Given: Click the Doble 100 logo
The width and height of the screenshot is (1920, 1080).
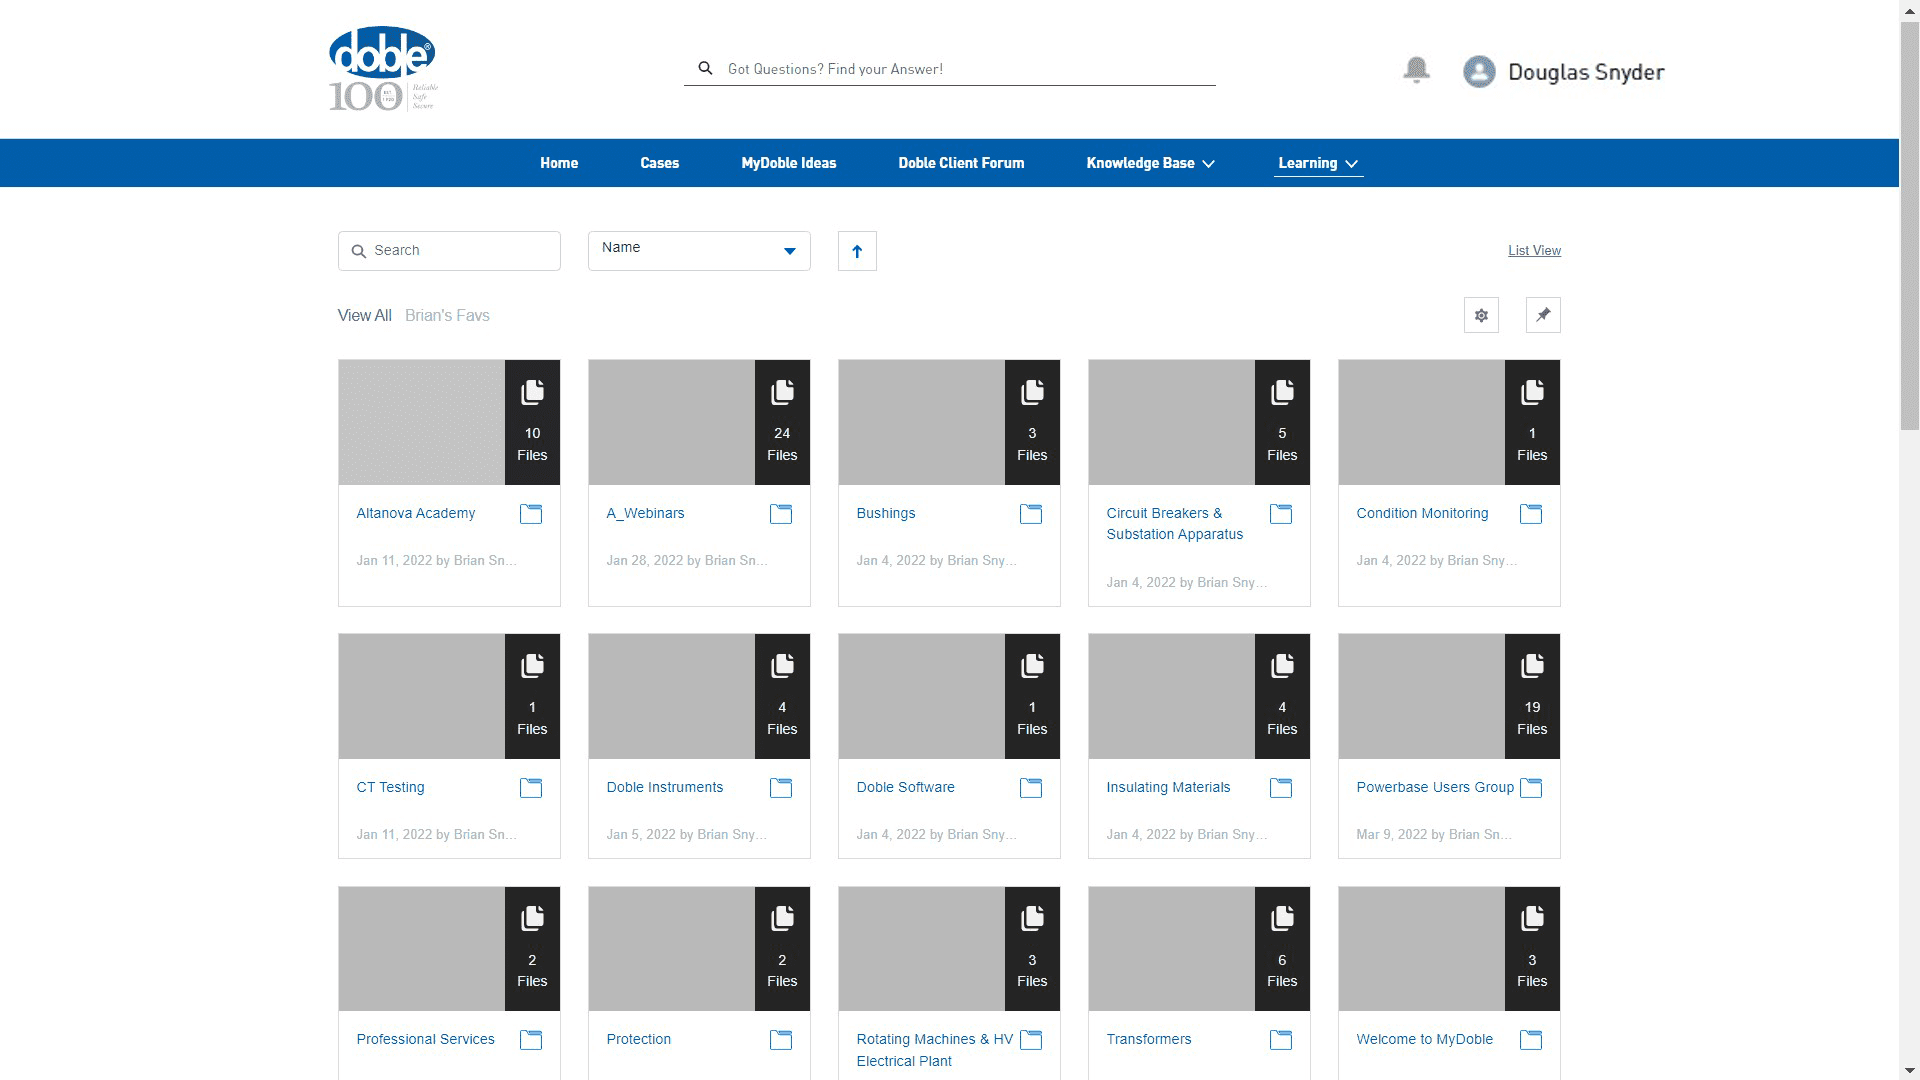Looking at the screenshot, I should tap(384, 68).
